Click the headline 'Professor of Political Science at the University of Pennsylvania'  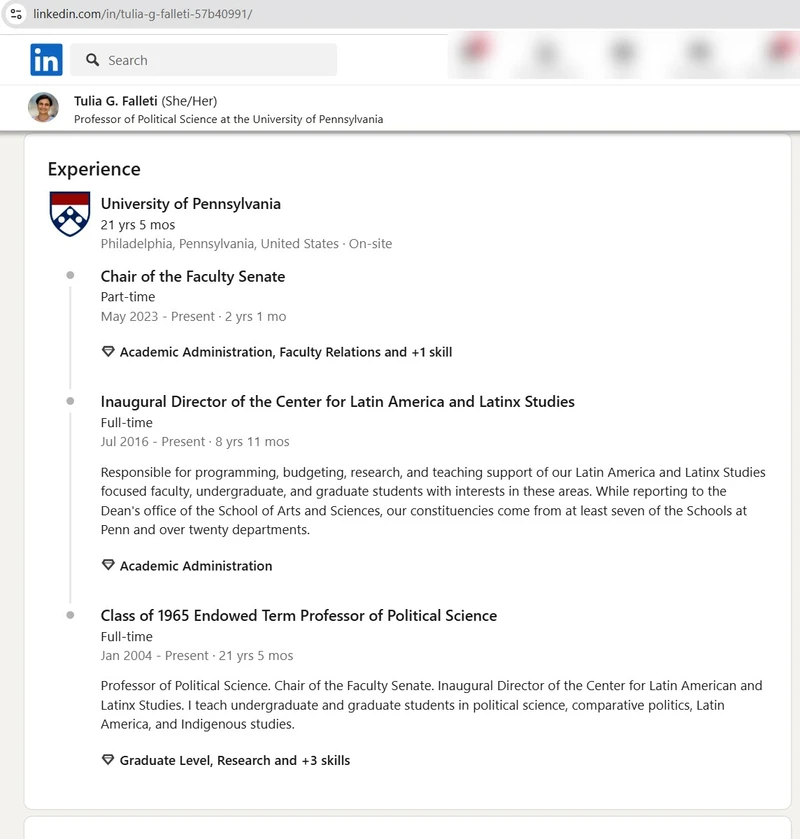(x=228, y=119)
